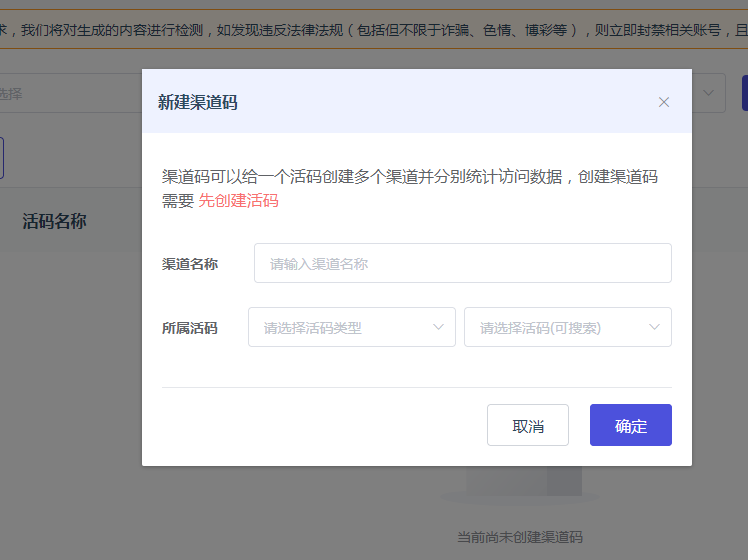Image resolution: width=748 pixels, height=560 pixels.
Task: Cancel the dialog with 取消
Action: (x=528, y=425)
